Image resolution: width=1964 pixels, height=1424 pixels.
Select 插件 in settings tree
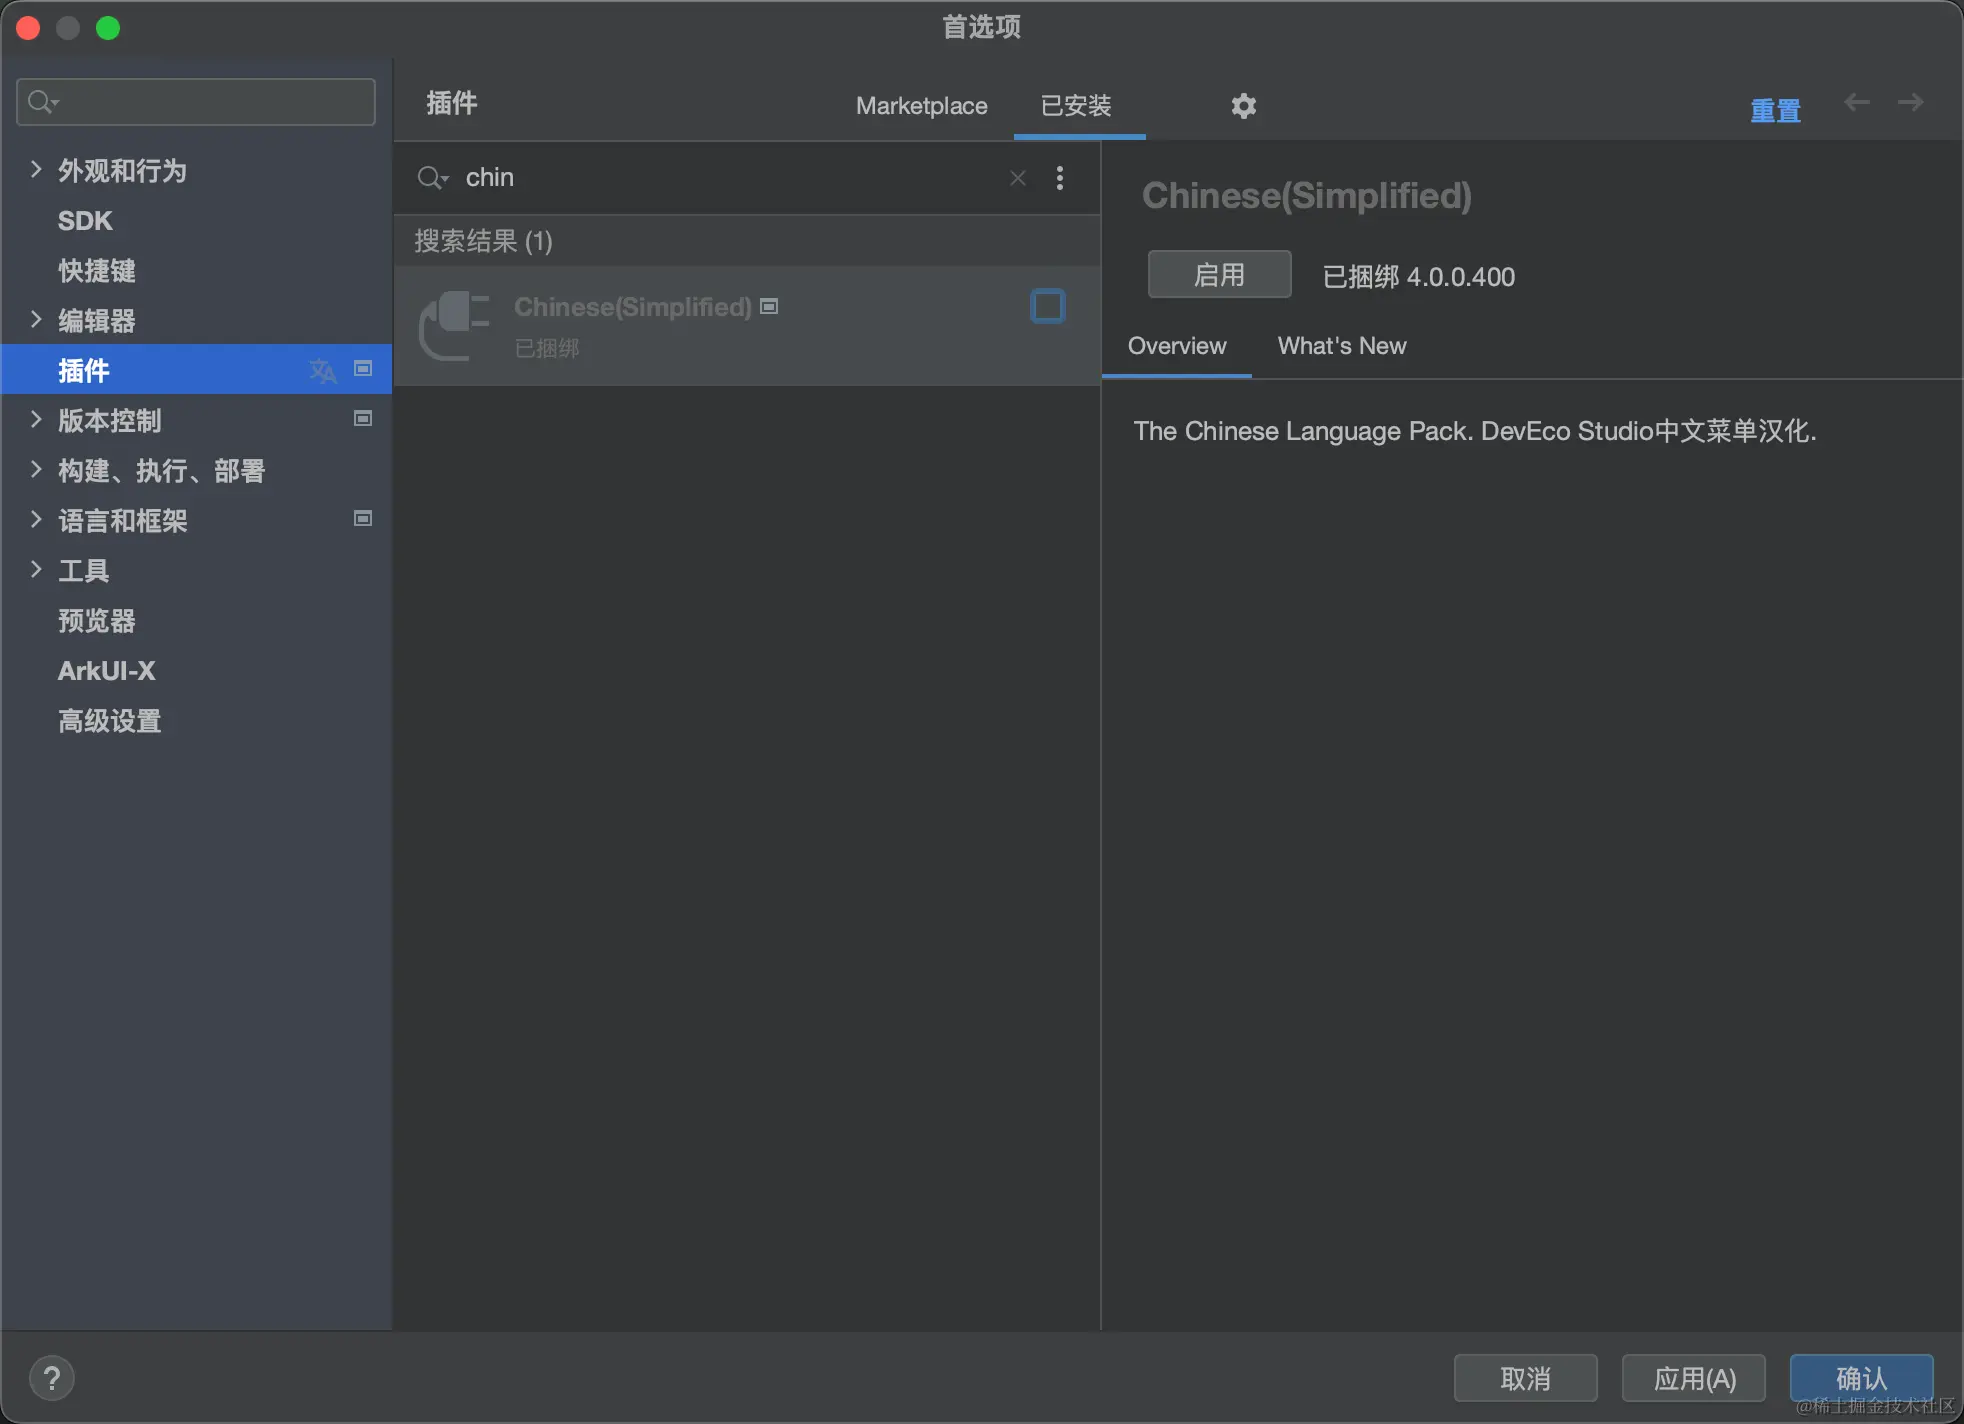[196, 370]
